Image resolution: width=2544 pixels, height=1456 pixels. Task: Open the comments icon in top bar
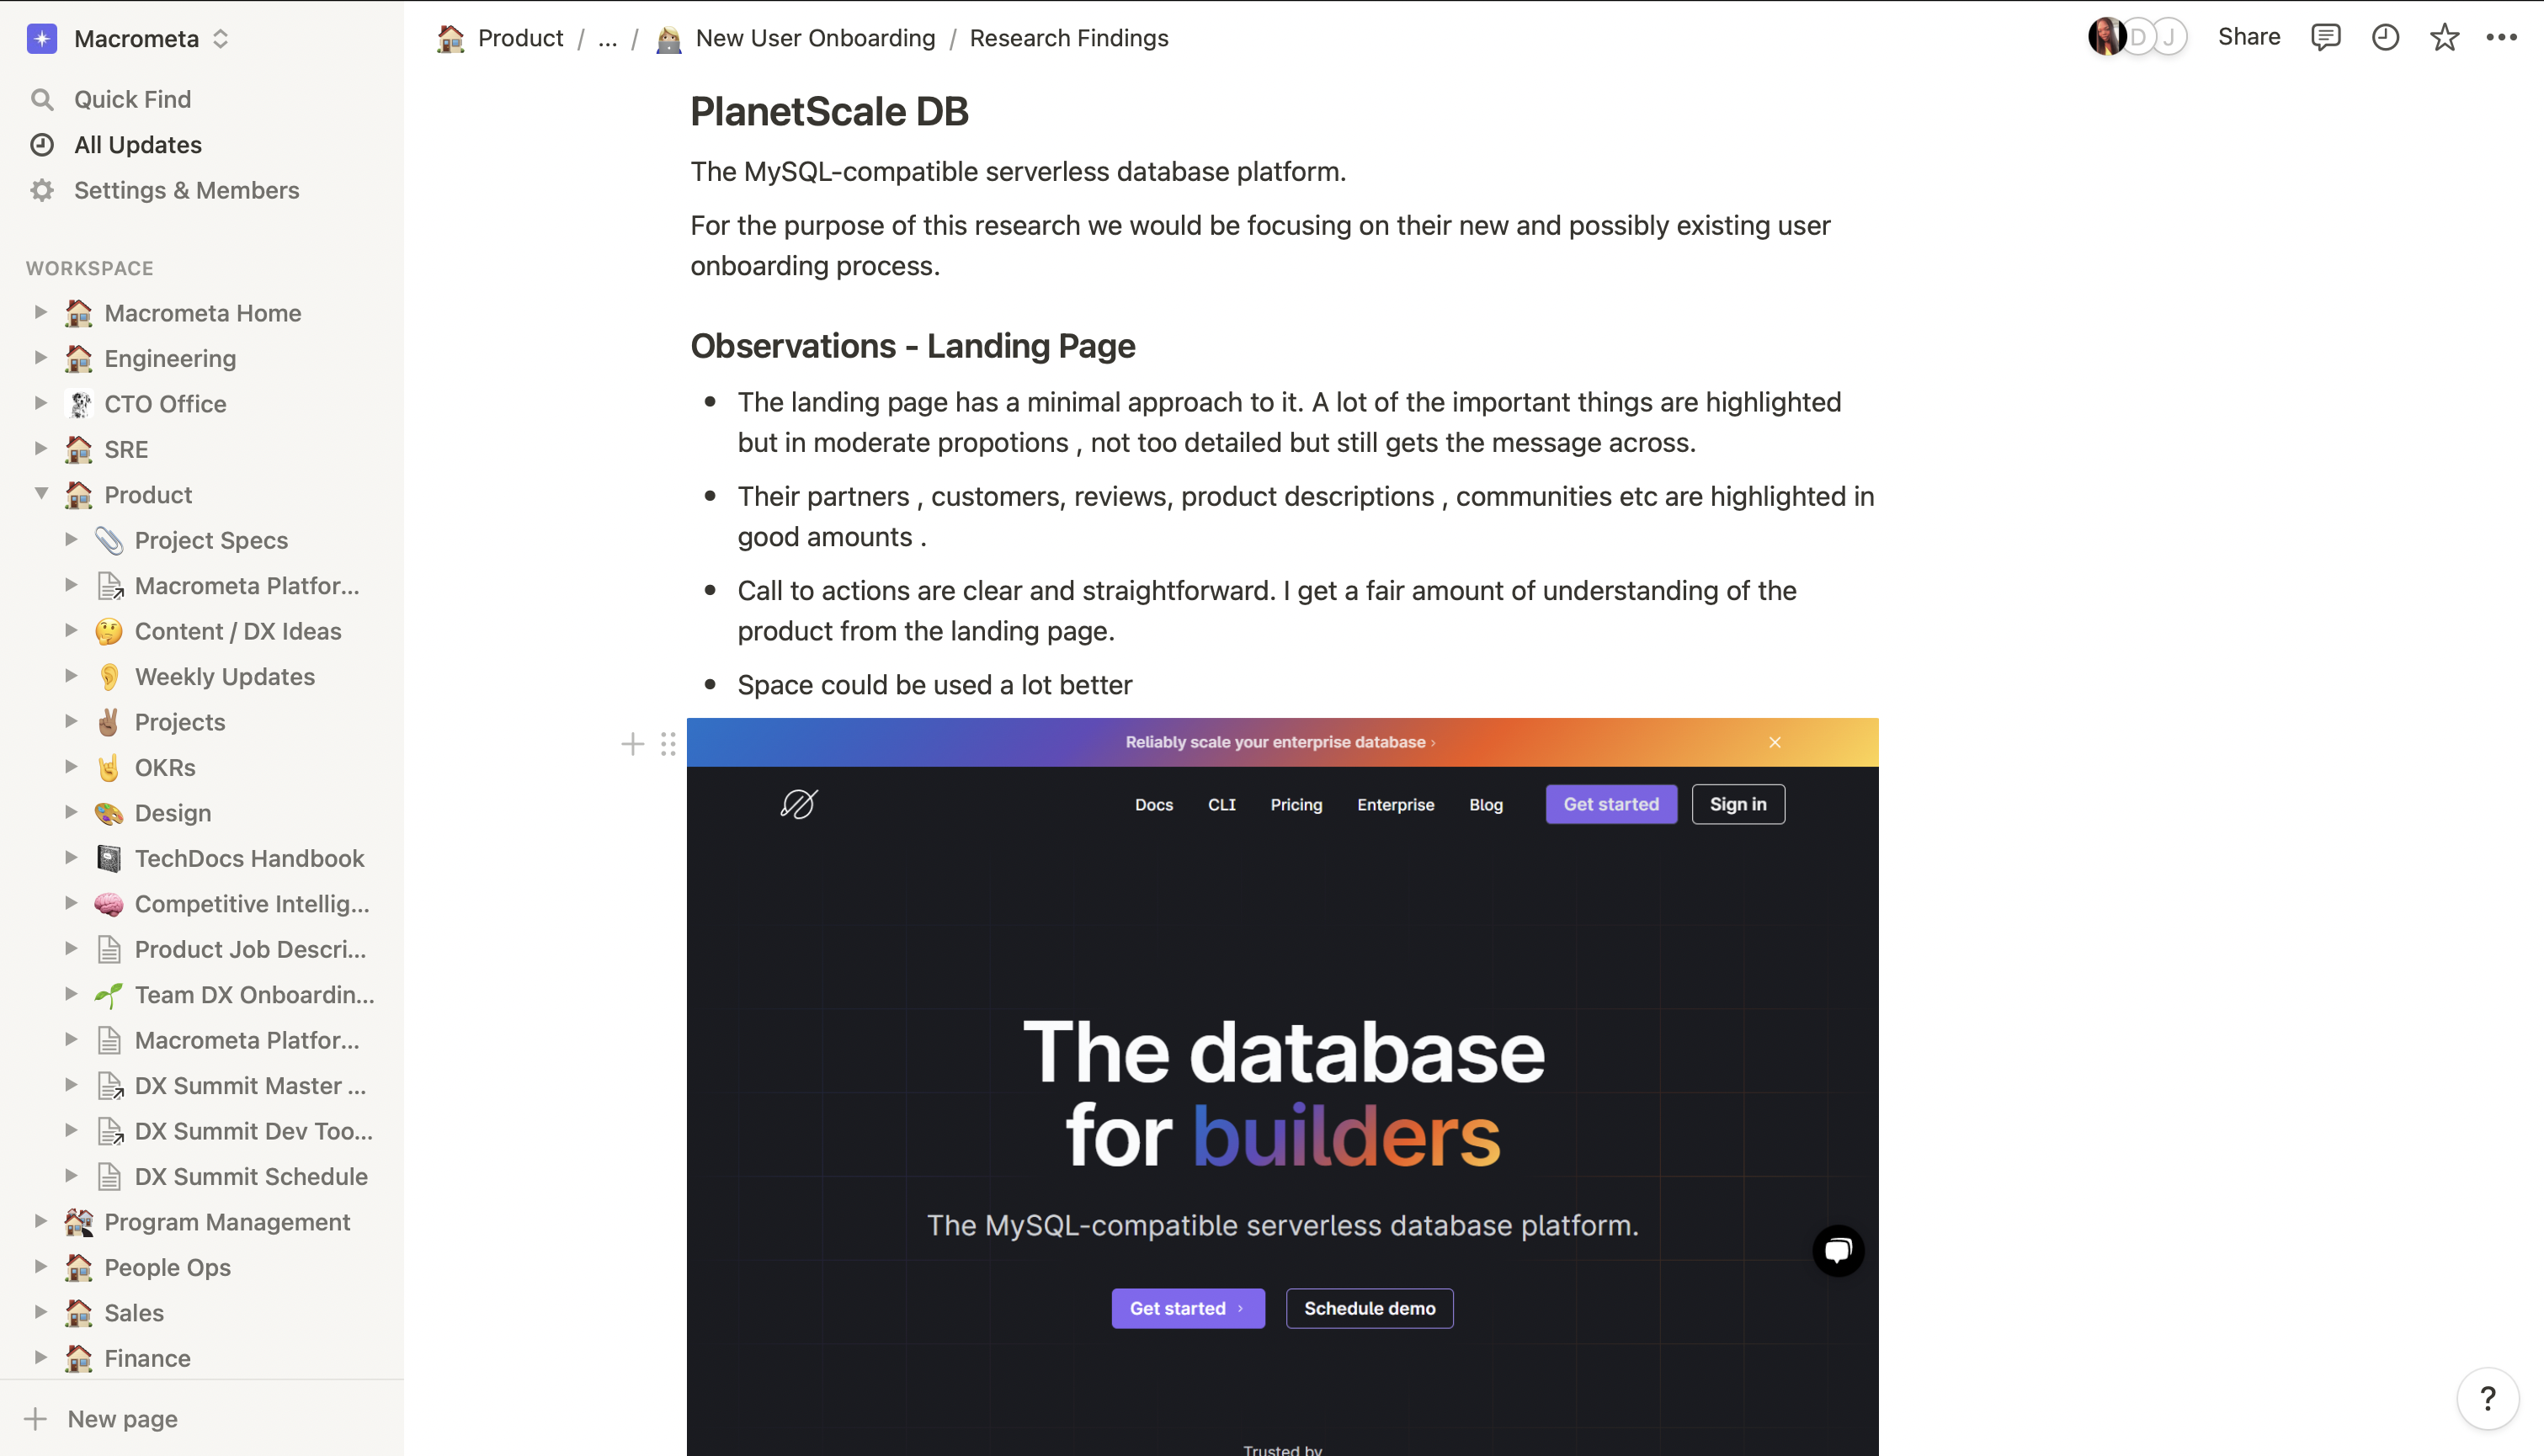(x=2325, y=38)
